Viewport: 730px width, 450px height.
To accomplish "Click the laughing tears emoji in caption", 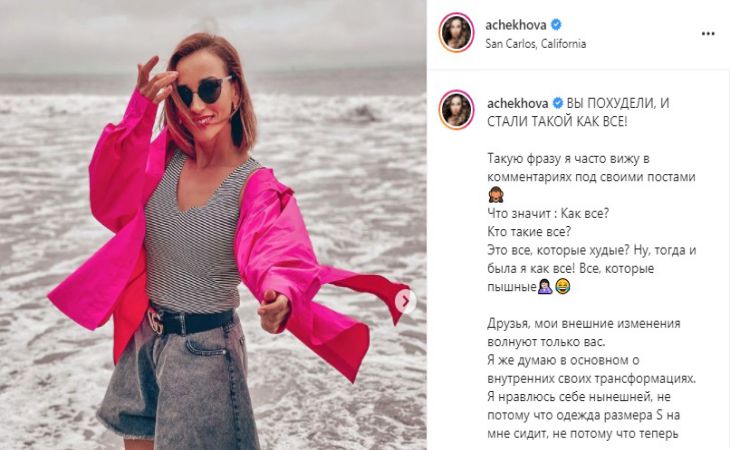I will point(563,286).
